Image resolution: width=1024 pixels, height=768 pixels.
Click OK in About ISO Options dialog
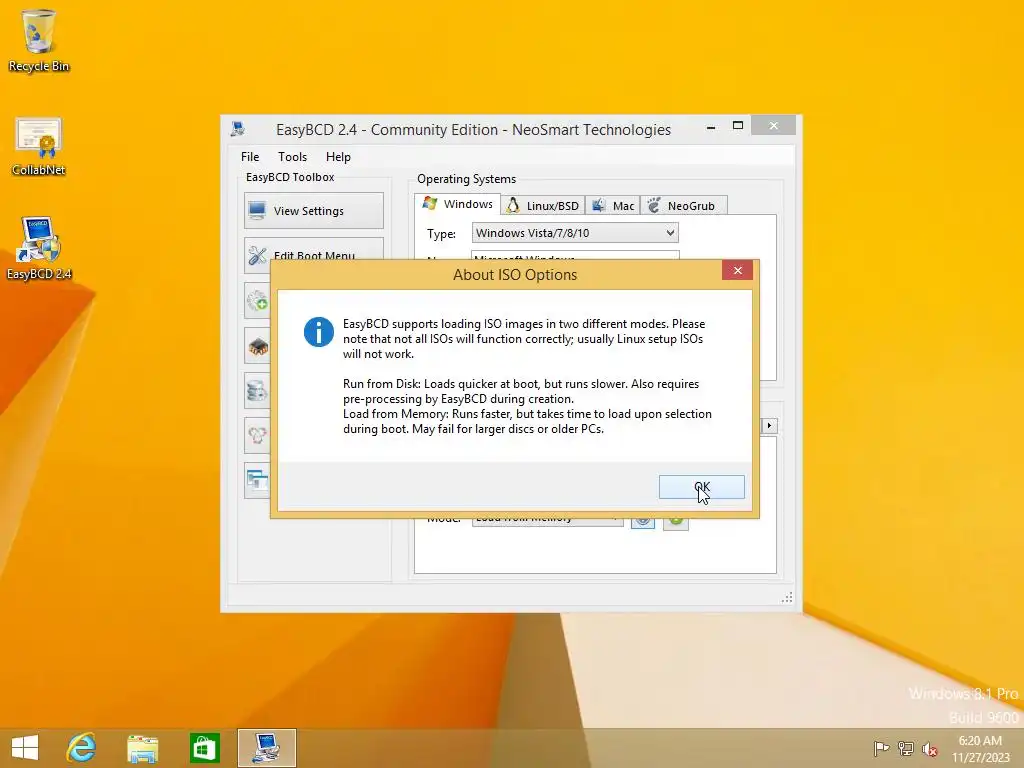pos(701,487)
